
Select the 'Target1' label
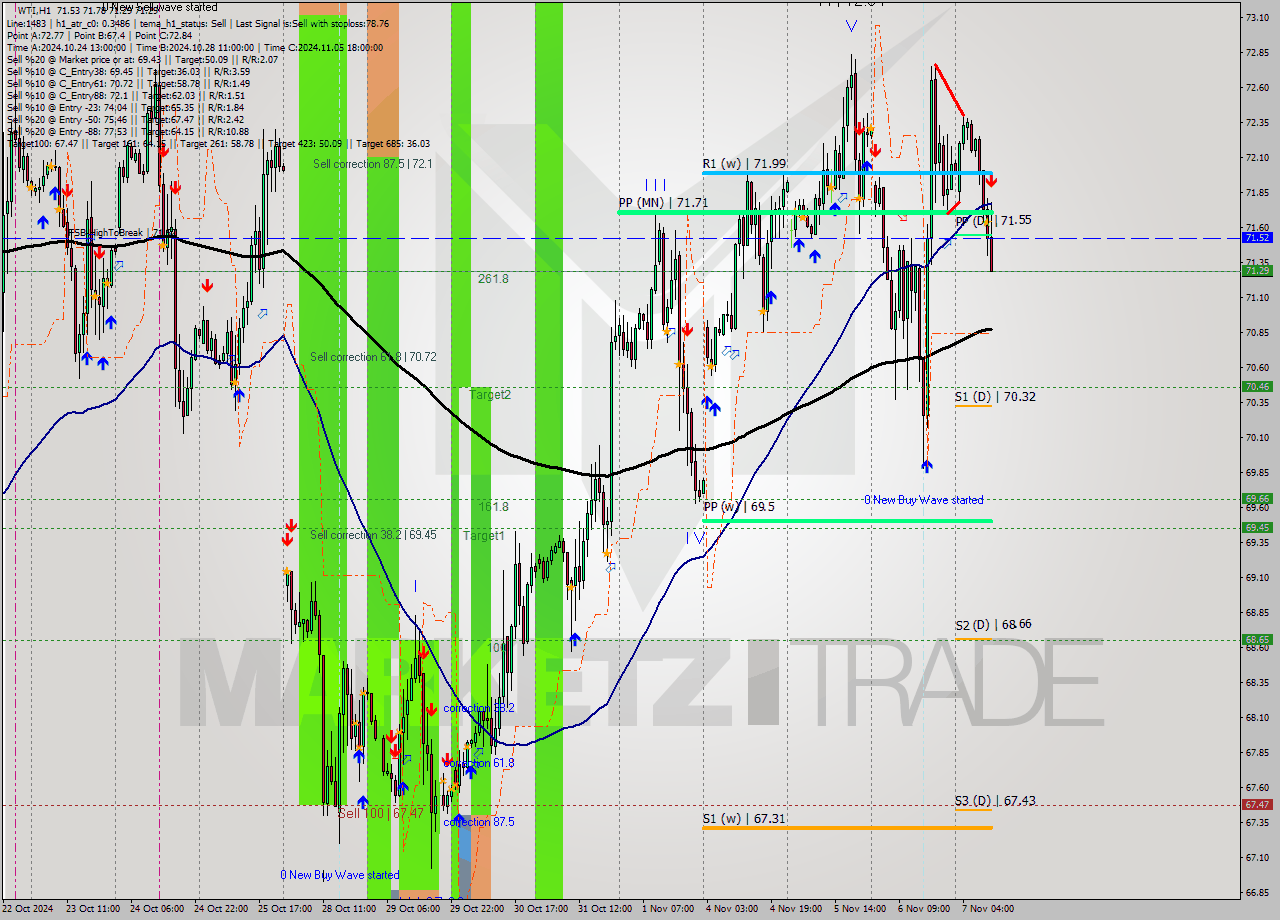(x=484, y=536)
